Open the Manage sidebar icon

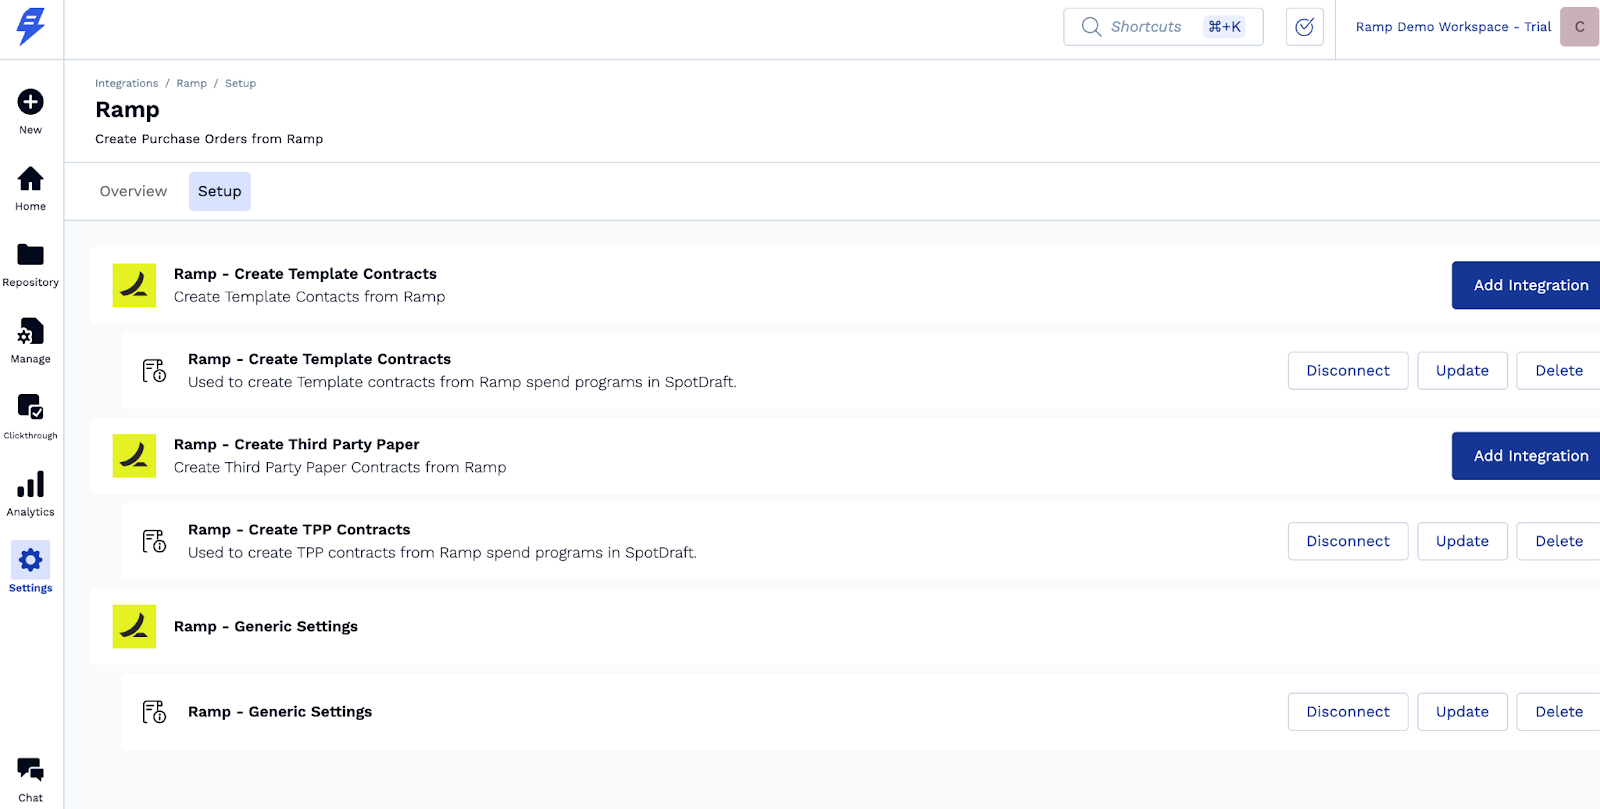(x=31, y=332)
